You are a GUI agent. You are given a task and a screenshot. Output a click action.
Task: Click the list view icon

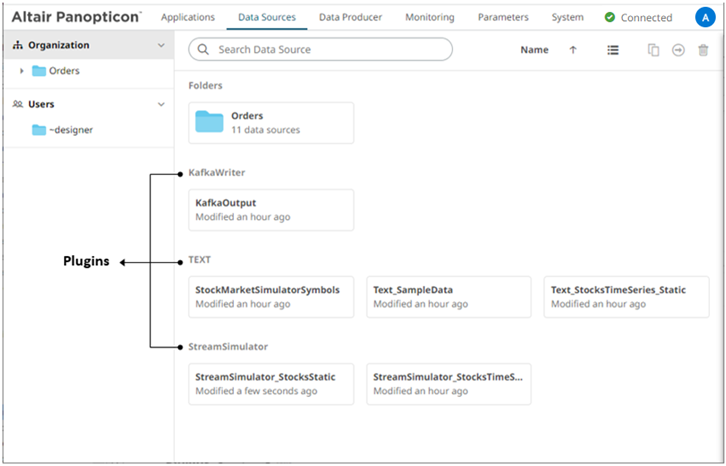[613, 50]
